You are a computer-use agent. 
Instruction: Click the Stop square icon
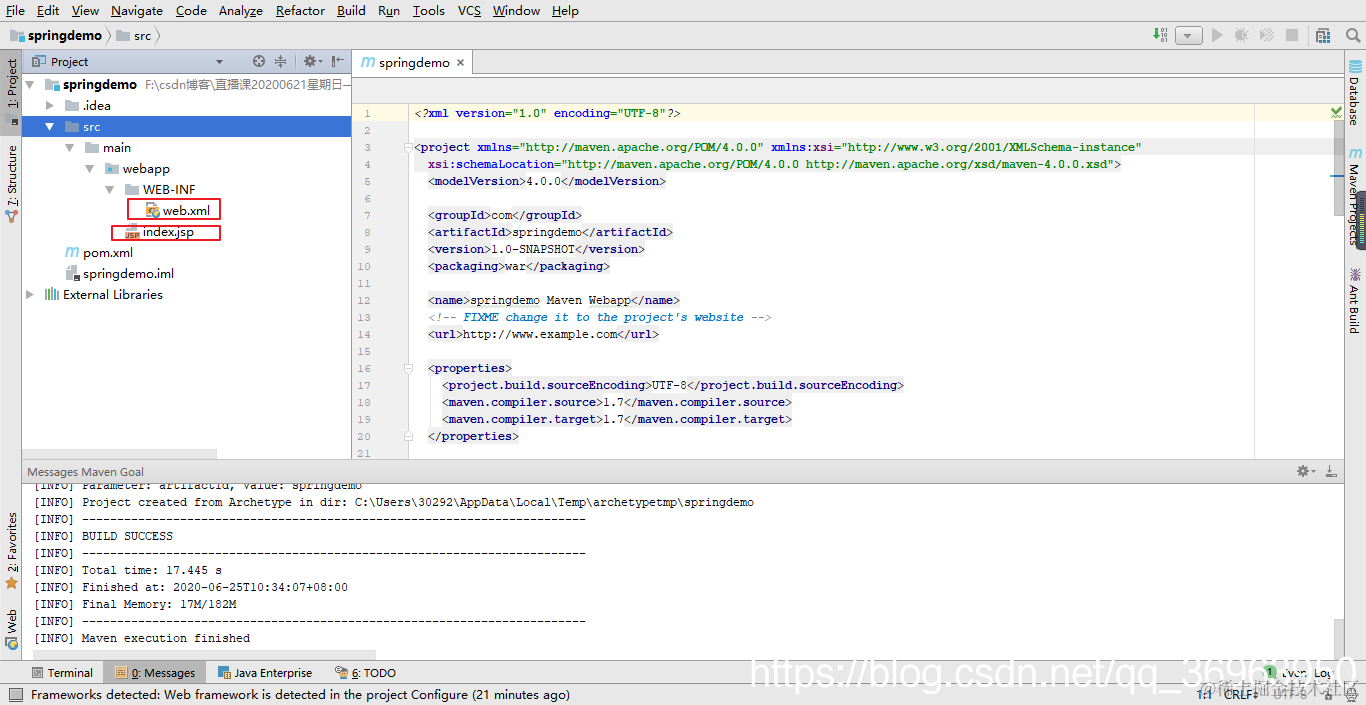(x=1294, y=35)
